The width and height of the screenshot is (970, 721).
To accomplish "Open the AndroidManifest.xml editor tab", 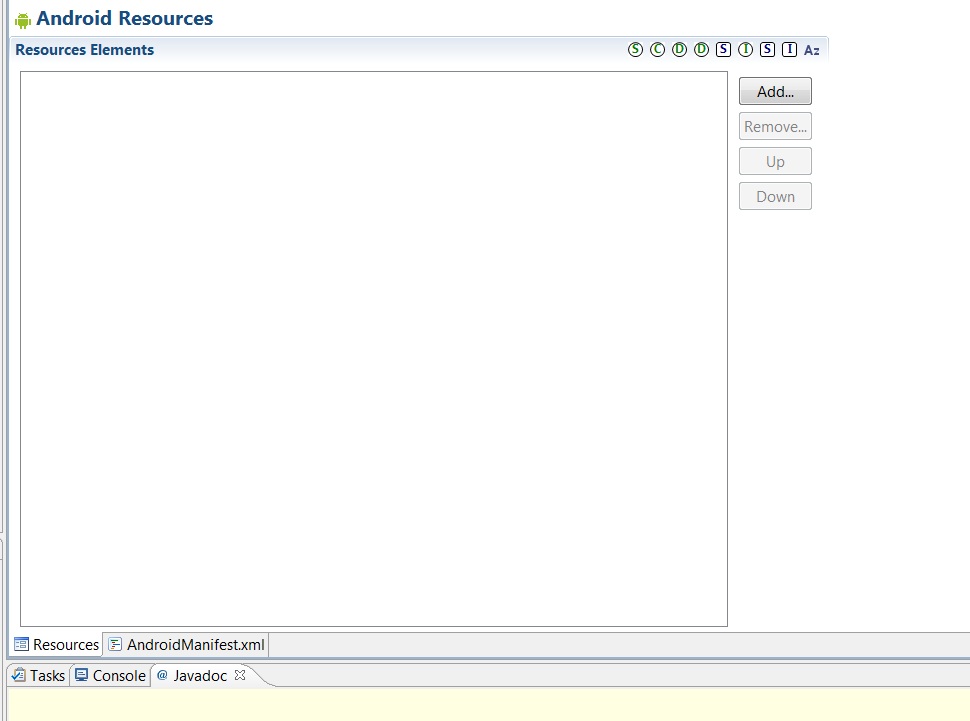I will 186,644.
